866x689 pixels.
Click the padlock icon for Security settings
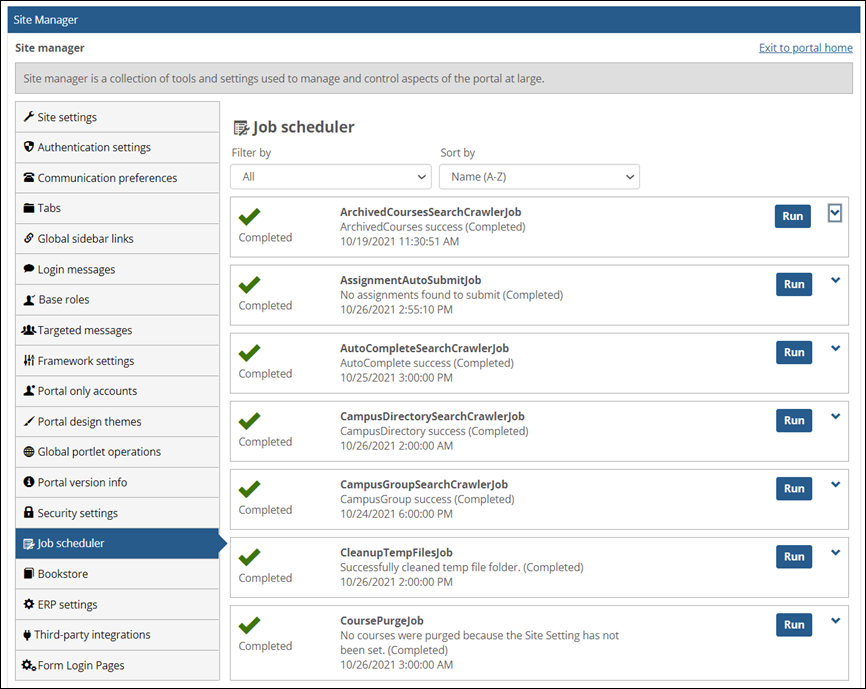(29, 512)
